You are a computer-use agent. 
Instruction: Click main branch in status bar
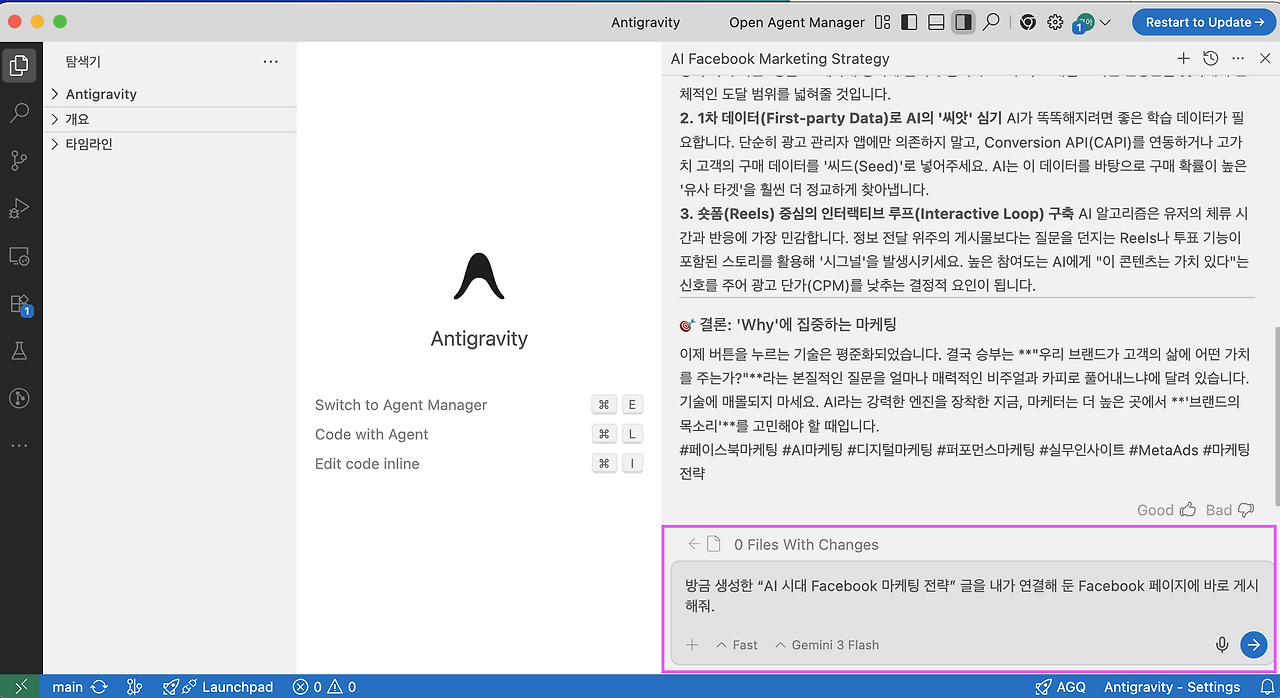click(x=67, y=687)
